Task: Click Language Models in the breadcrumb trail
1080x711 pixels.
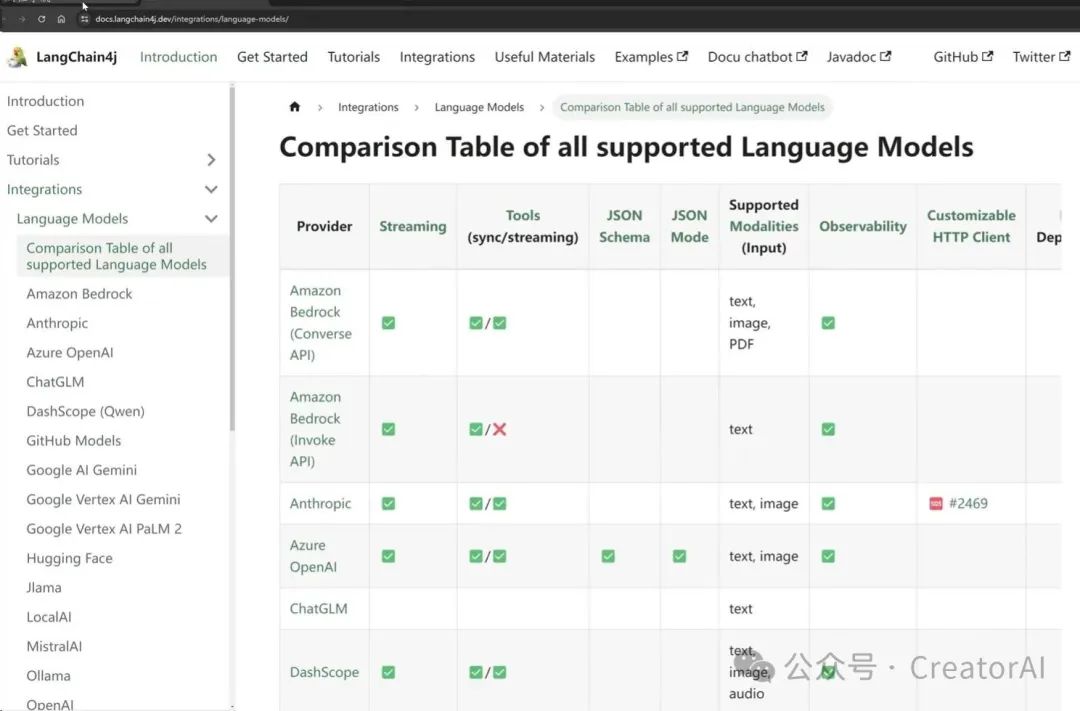Action: click(479, 107)
